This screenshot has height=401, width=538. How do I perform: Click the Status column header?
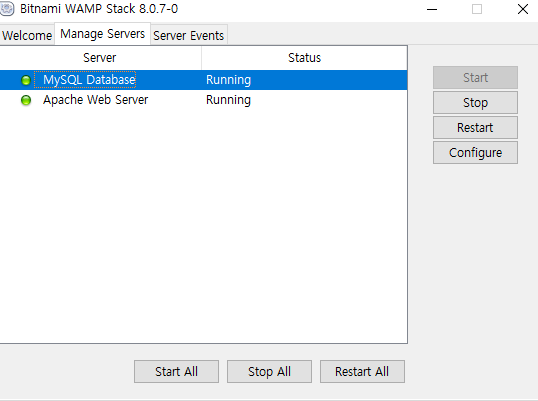coord(304,58)
